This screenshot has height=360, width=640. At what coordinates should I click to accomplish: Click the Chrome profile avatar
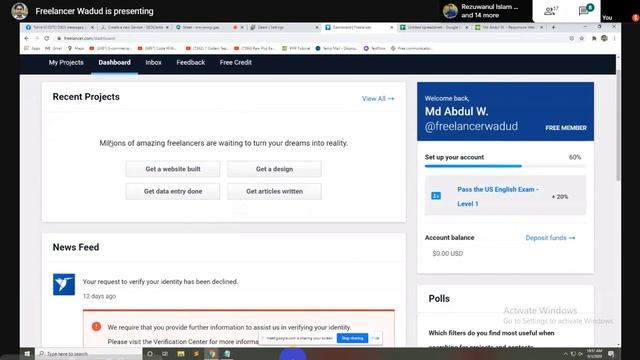604,38
